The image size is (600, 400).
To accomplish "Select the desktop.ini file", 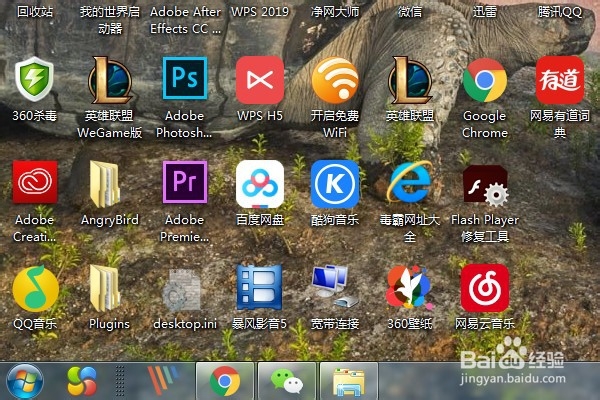I will click(181, 290).
